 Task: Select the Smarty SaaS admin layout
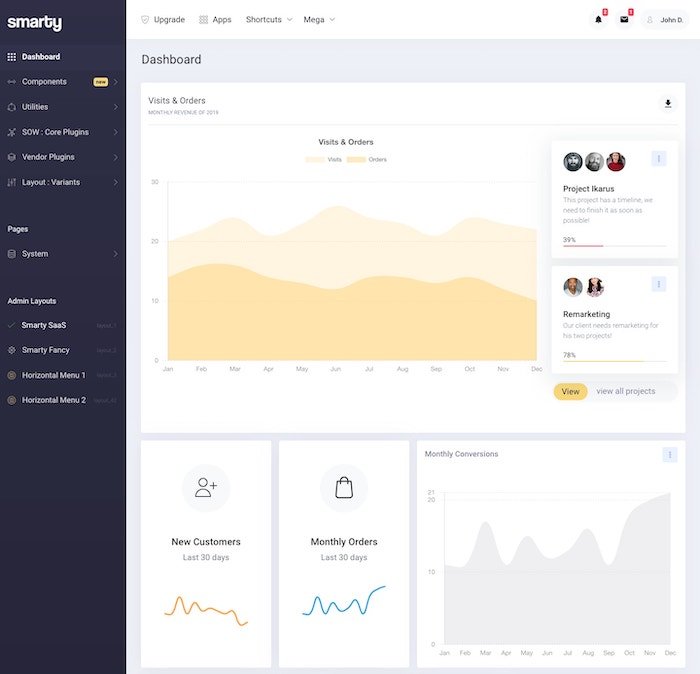point(45,325)
